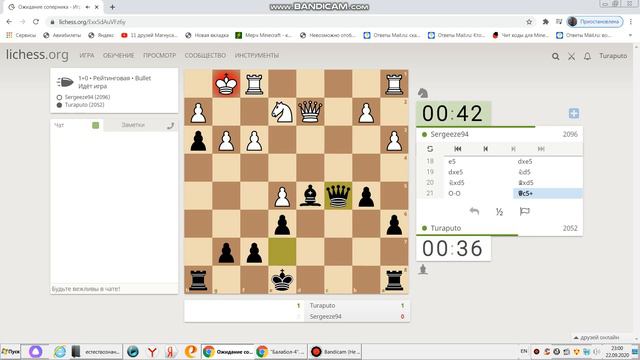Launch Internet Explorer from the taskbar
This screenshot has width=640, height=360.
coord(60,351)
